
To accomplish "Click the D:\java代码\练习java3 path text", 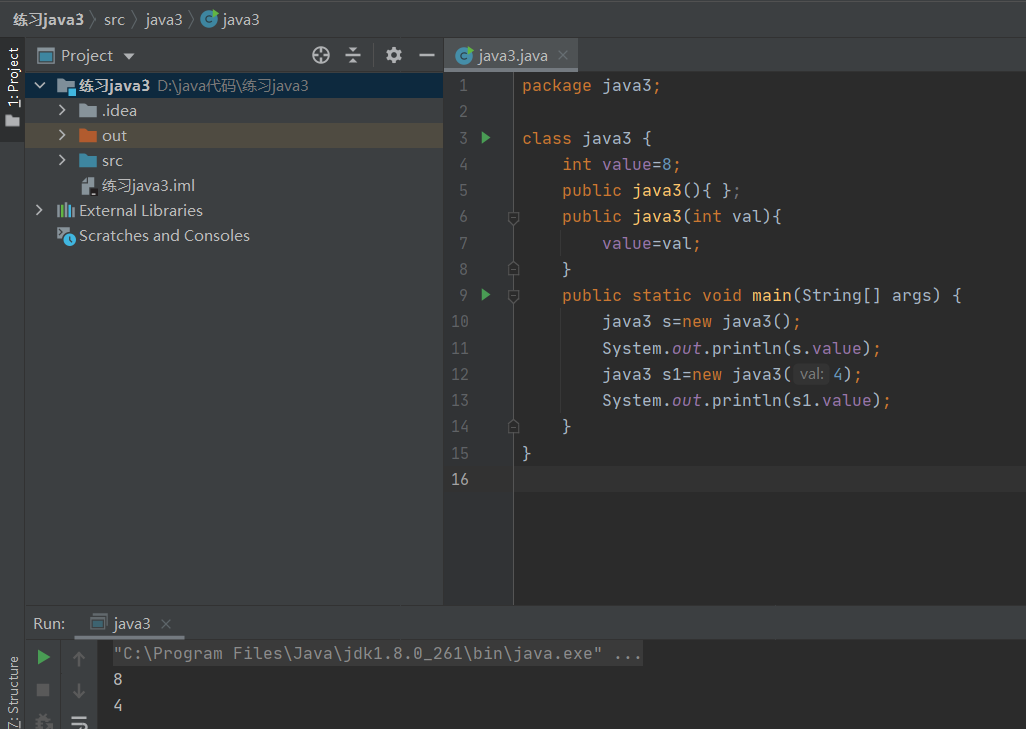I will pos(233,86).
